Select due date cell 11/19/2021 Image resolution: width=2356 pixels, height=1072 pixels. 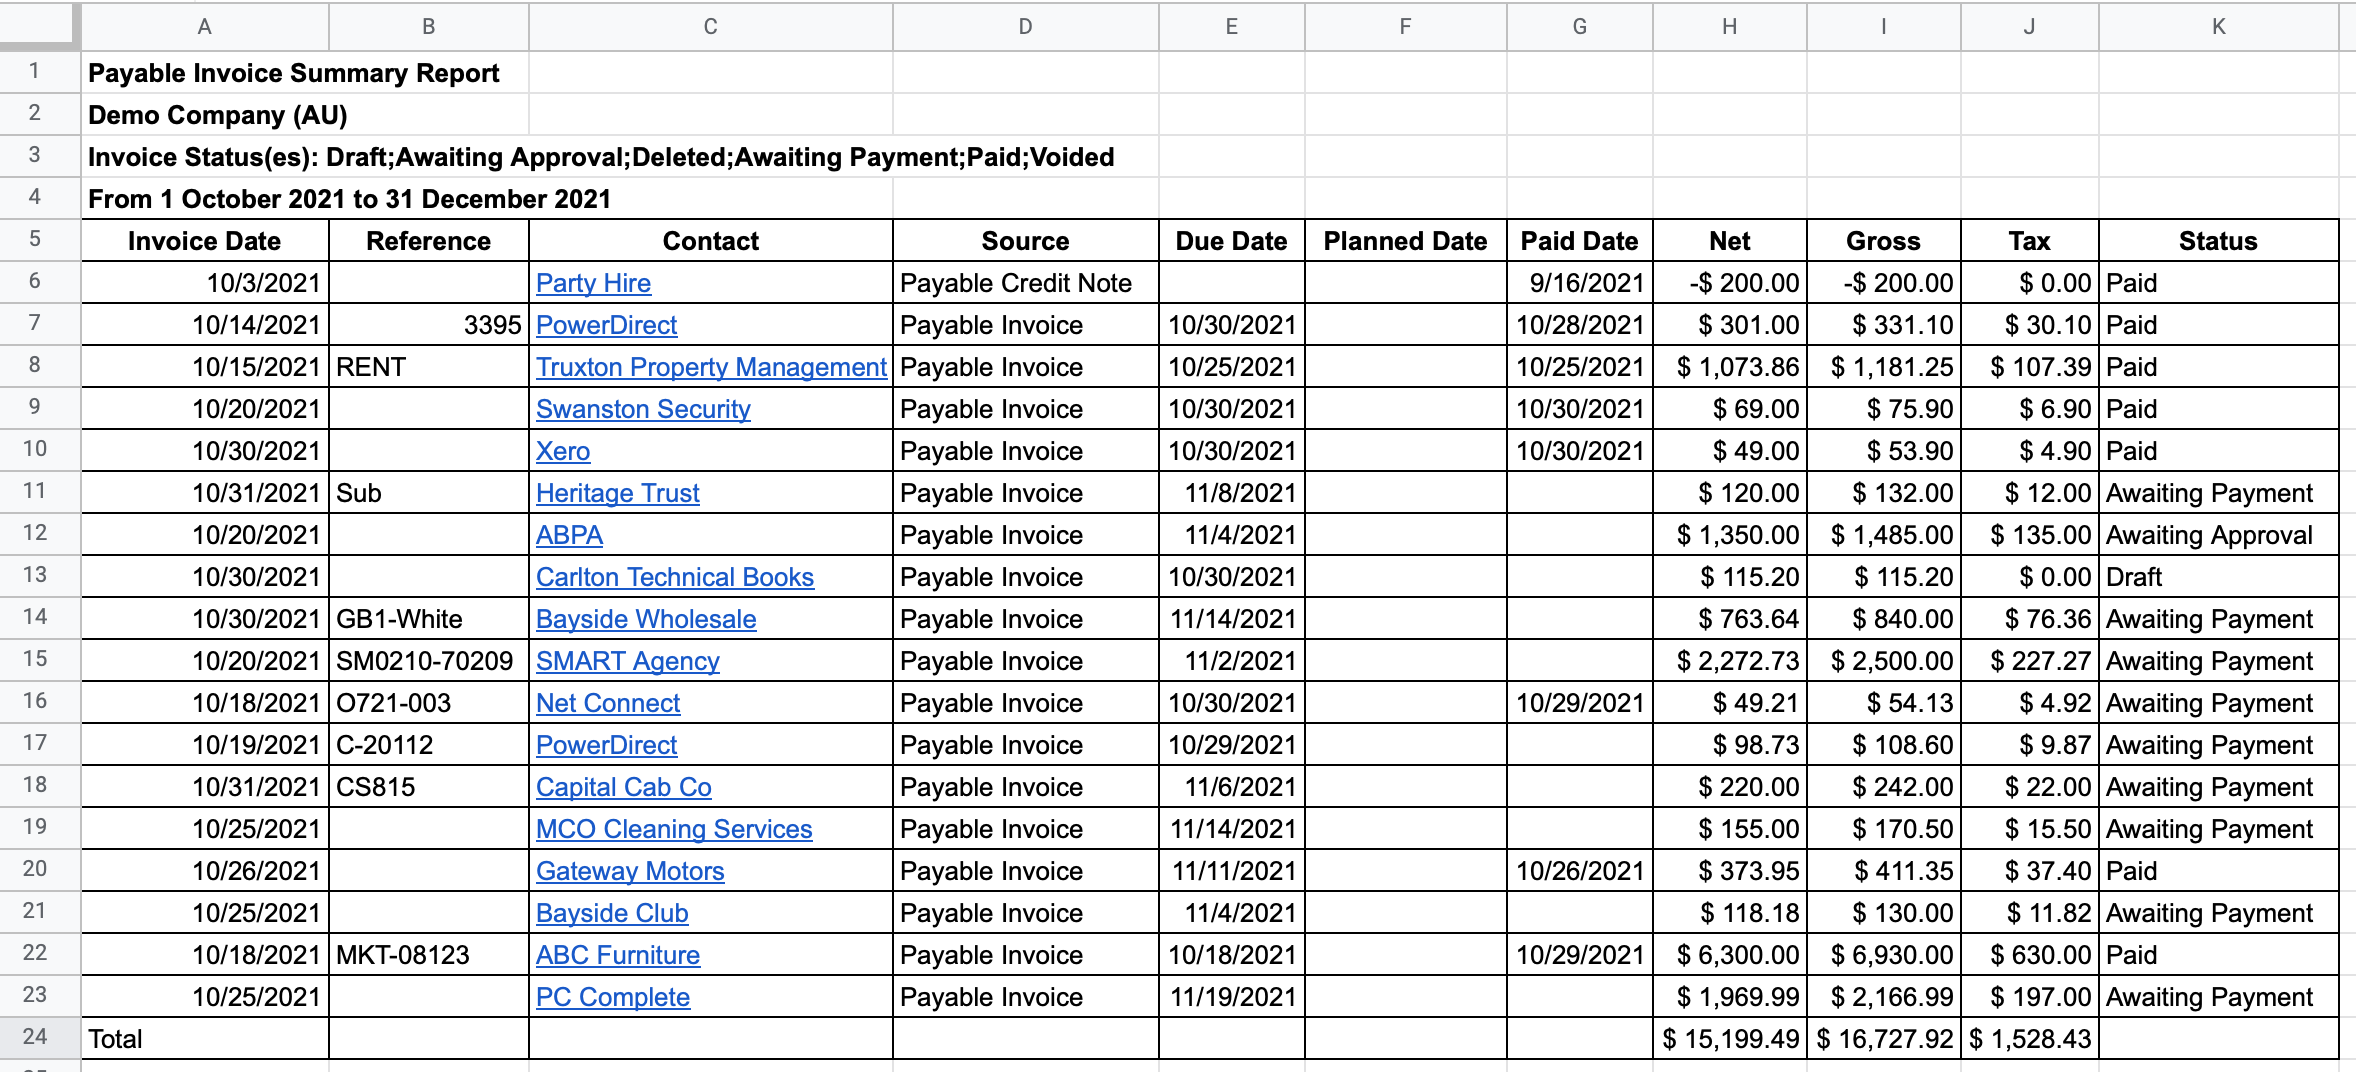[x=1232, y=997]
